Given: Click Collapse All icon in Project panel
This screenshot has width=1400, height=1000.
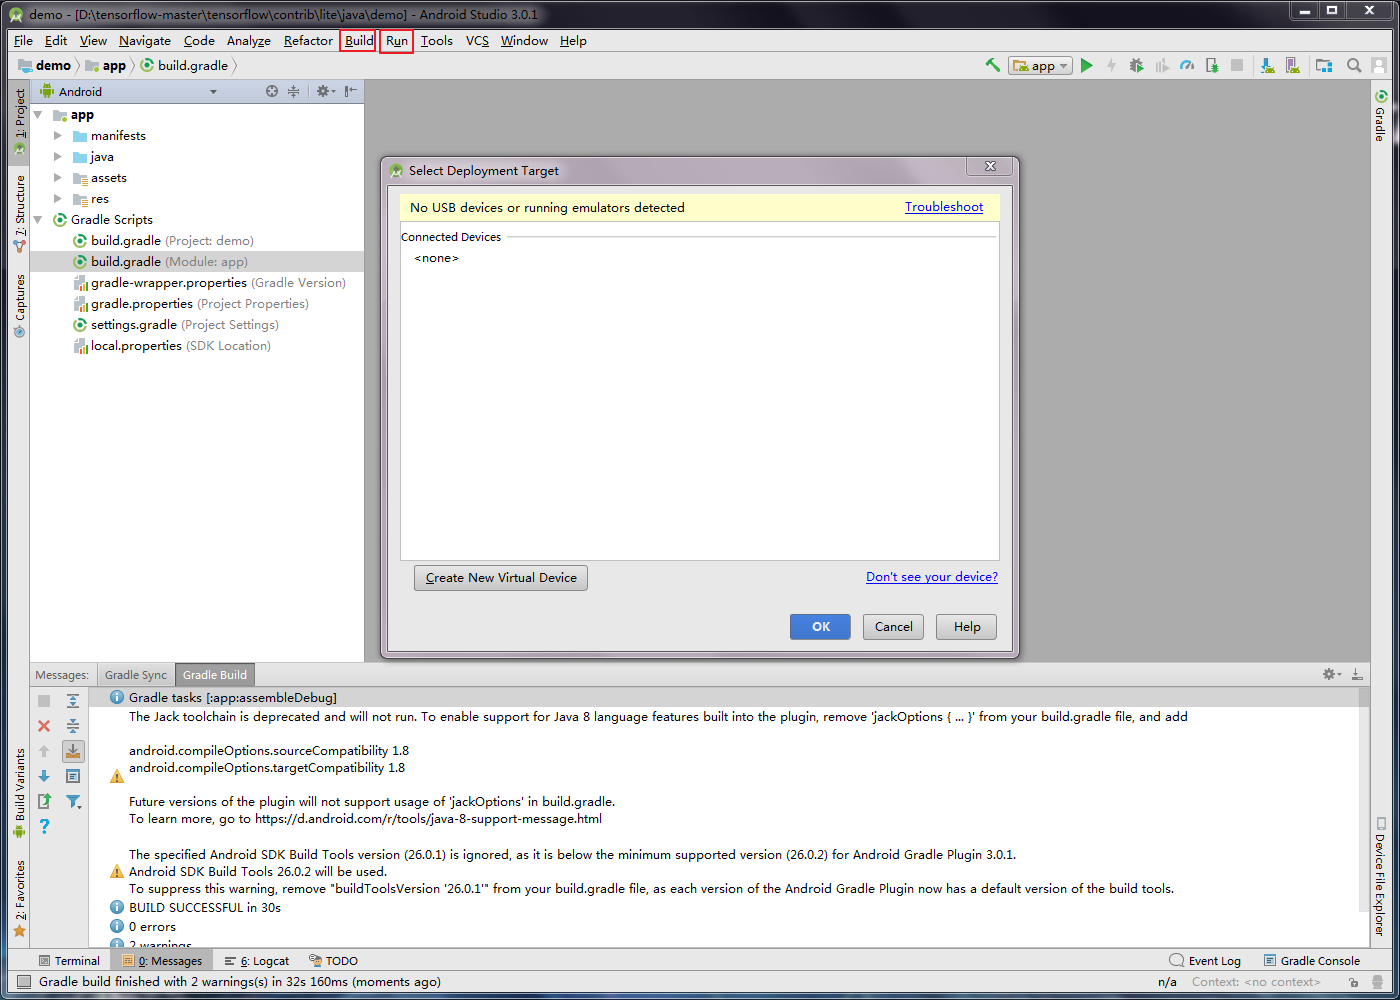Looking at the screenshot, I should coord(294,91).
